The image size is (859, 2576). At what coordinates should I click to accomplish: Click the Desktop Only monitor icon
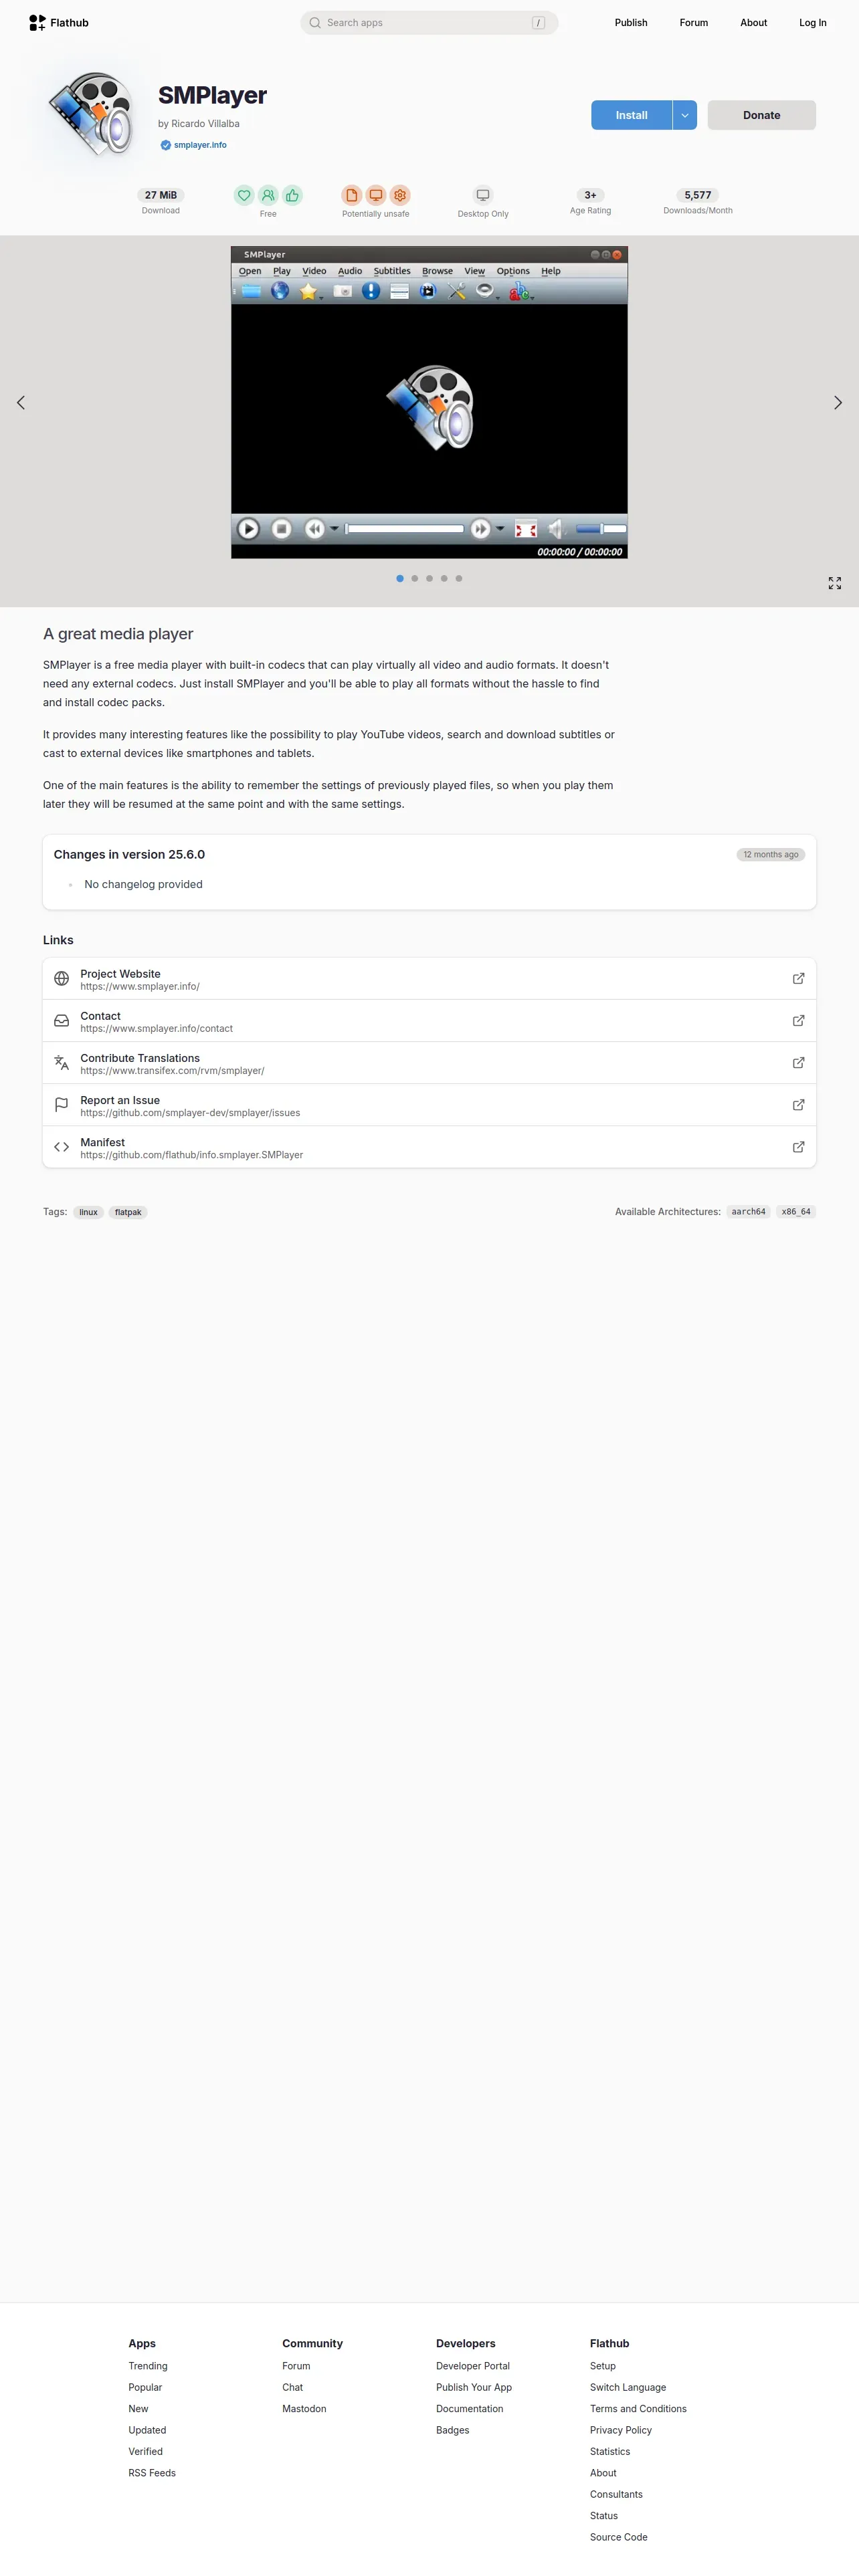click(x=483, y=195)
